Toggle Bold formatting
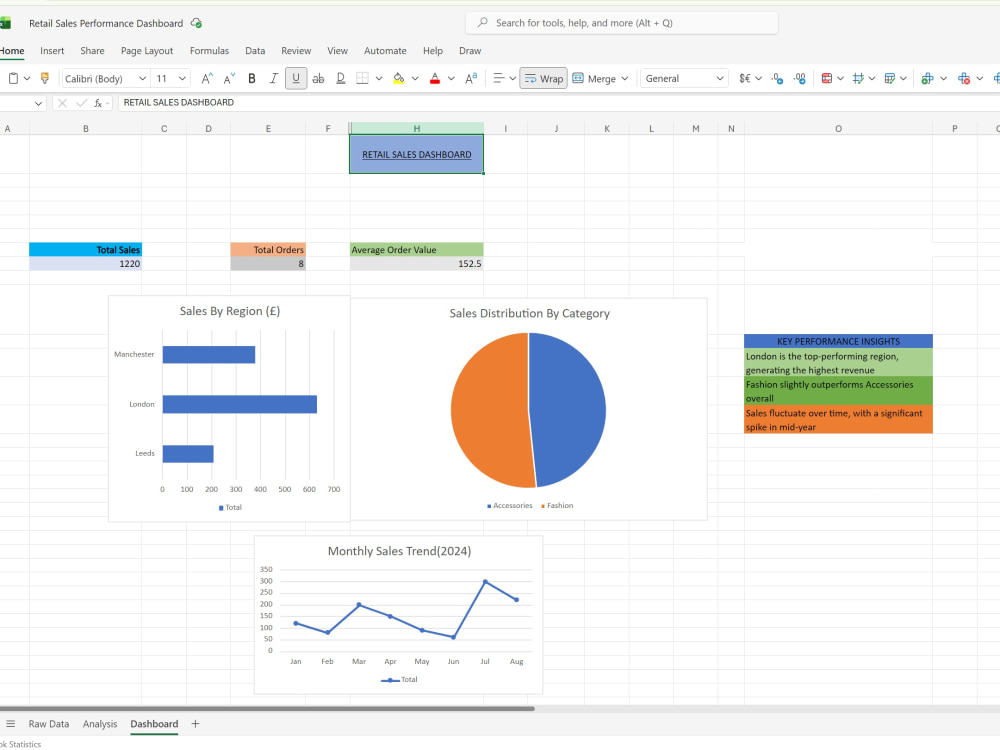The width and height of the screenshot is (1000, 750). pyautogui.click(x=252, y=78)
